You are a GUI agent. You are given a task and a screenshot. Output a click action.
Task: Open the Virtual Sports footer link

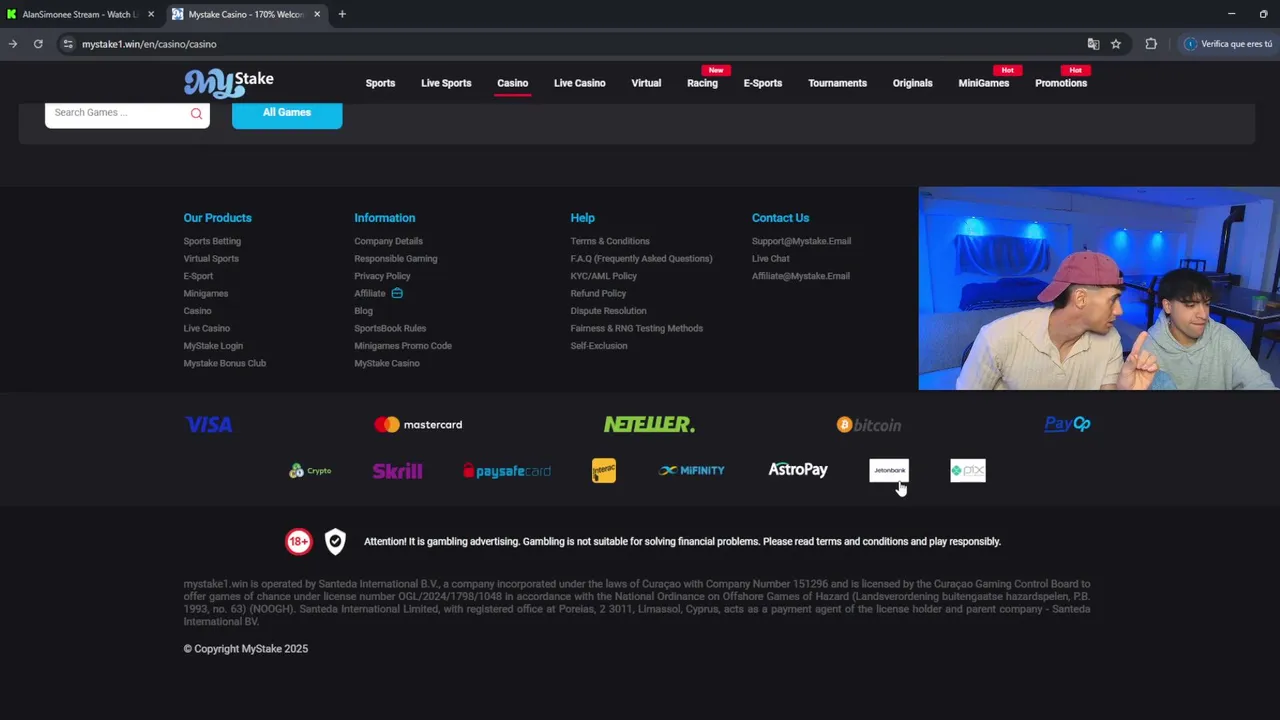211,259
